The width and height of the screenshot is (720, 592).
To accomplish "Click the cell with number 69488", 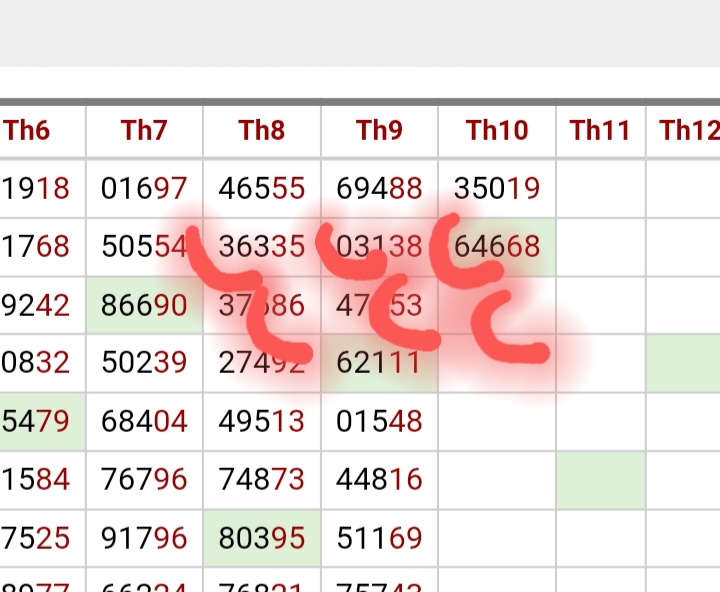I will coord(379,189).
